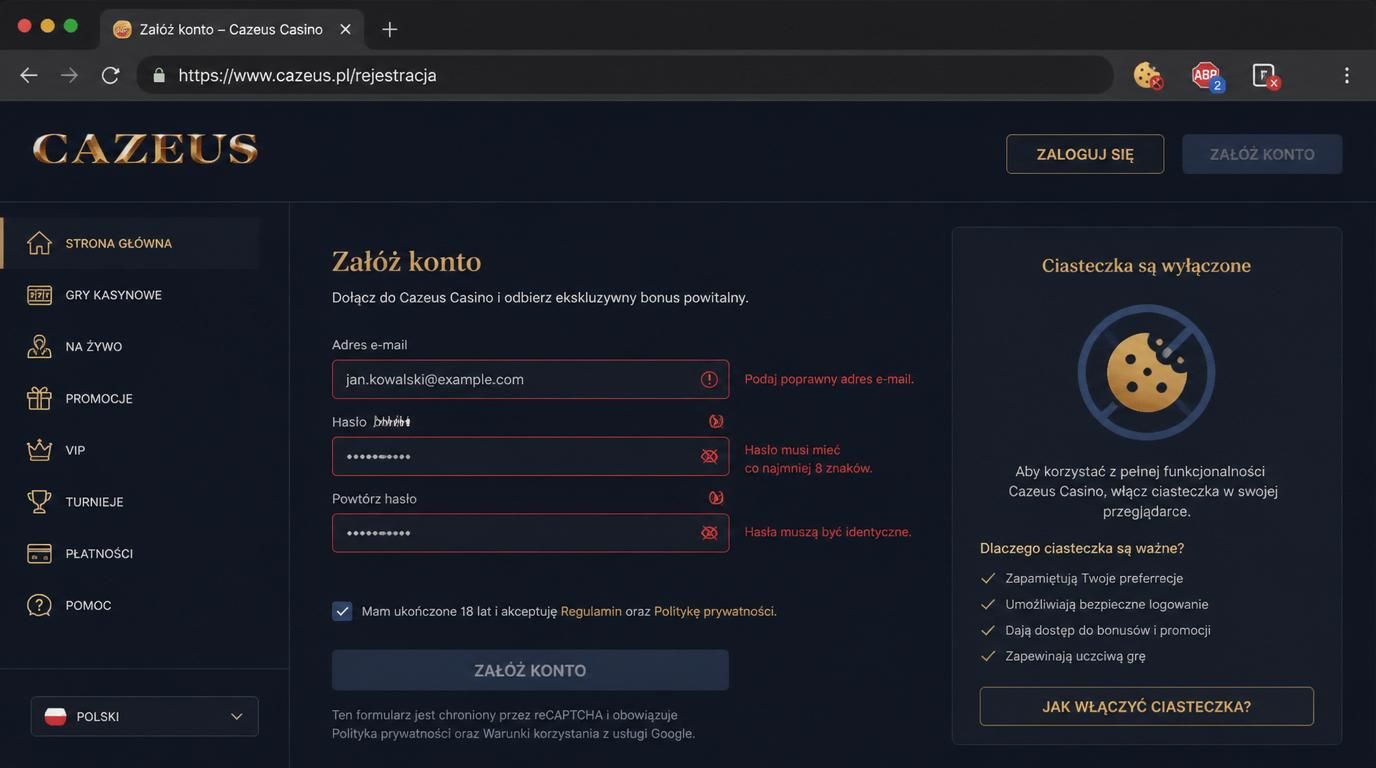Toggle visibility in Hasło field
Viewport: 1376px width, 768px height.
(x=709, y=456)
